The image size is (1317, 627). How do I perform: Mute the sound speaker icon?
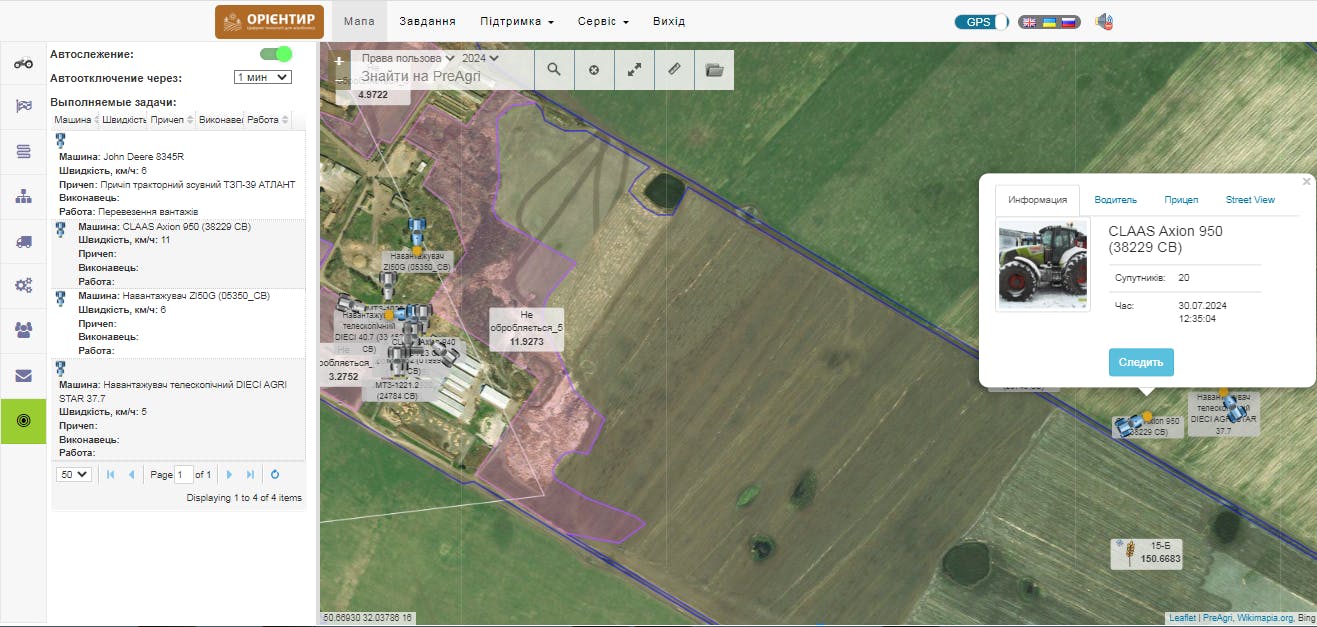tap(1104, 22)
